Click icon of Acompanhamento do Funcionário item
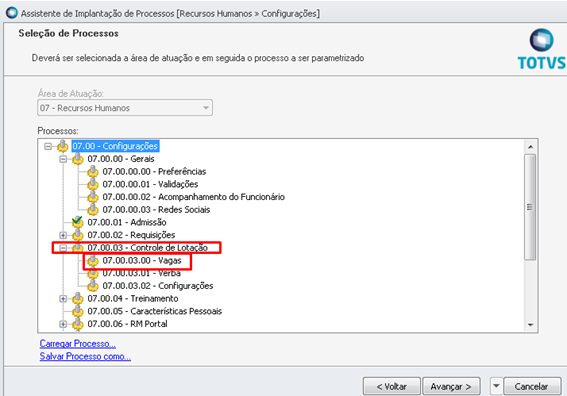567x396 pixels. (x=93, y=197)
